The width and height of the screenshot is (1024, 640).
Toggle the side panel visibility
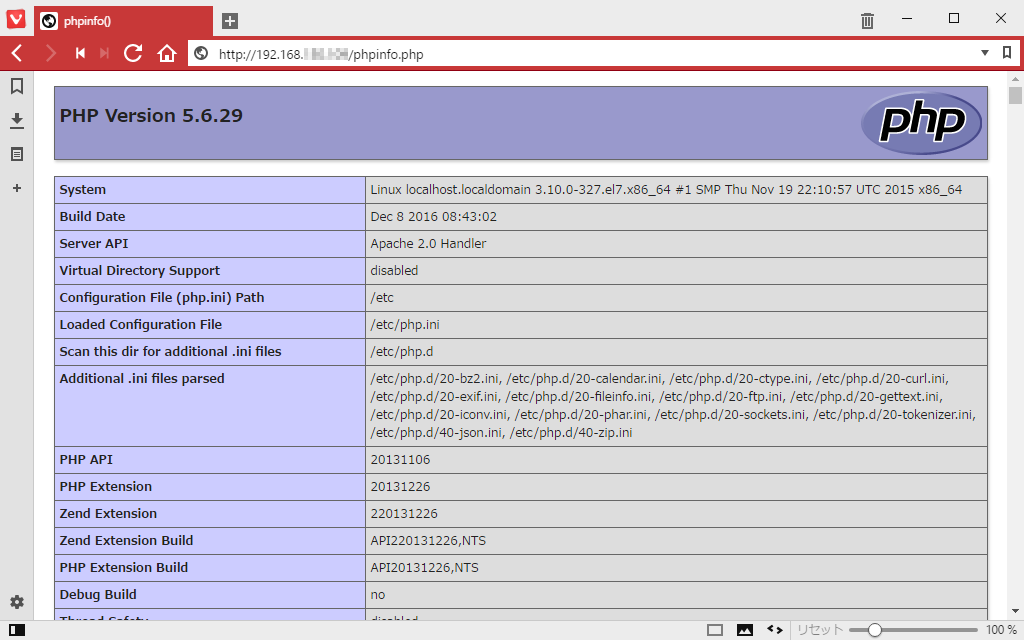click(x=17, y=630)
